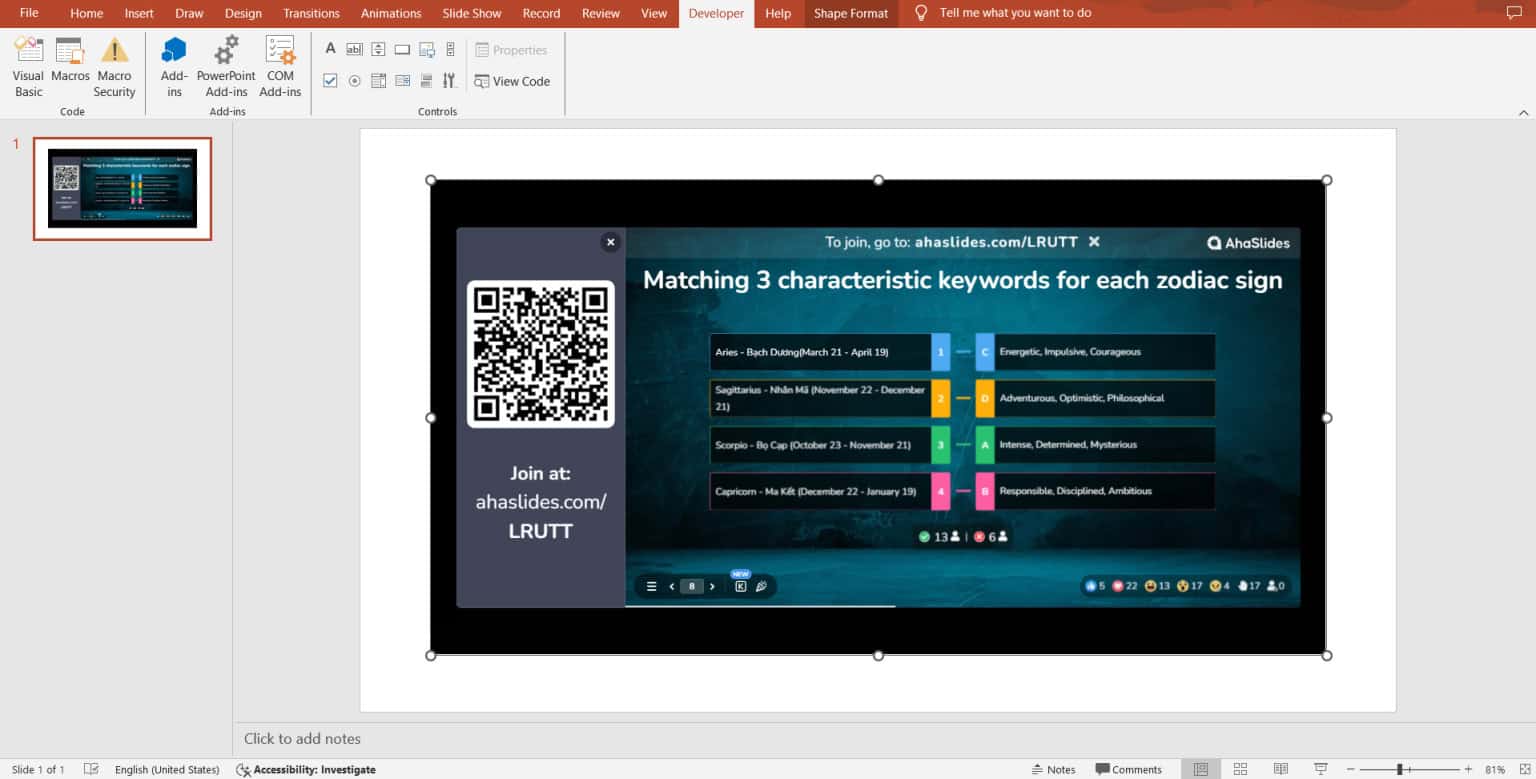
Task: Insert a Label control (A icon)
Action: tap(331, 49)
